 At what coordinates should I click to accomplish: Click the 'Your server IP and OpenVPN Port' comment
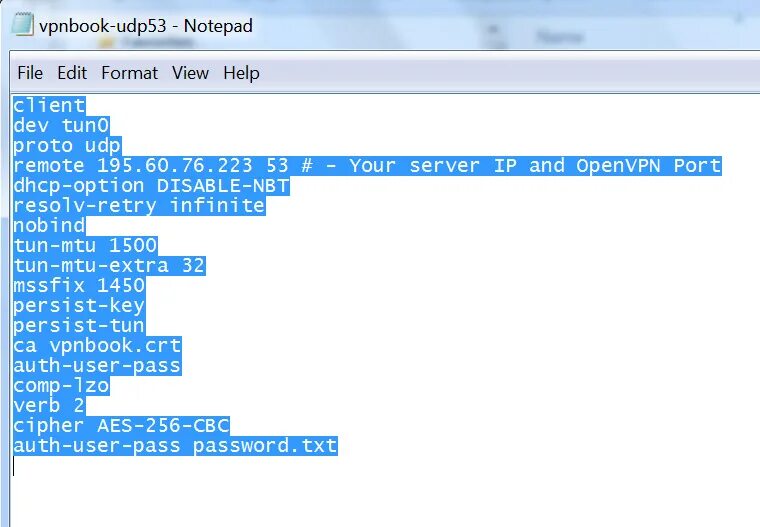pyautogui.click(x=535, y=165)
